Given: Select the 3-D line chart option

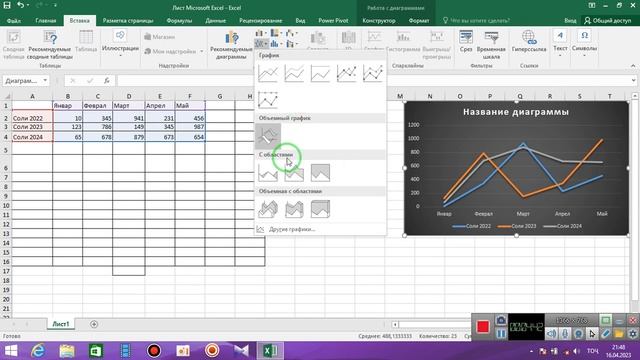Looking at the screenshot, I should pyautogui.click(x=268, y=136).
